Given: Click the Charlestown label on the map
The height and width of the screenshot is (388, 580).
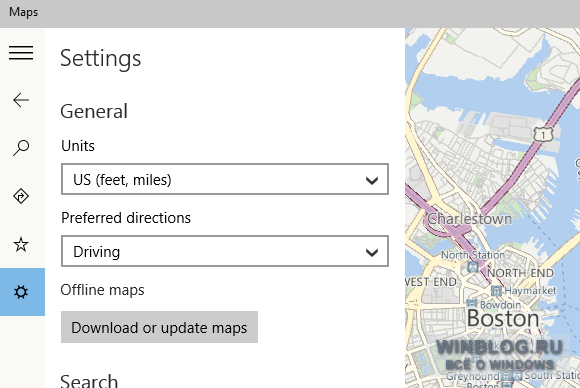Looking at the screenshot, I should point(469,219).
